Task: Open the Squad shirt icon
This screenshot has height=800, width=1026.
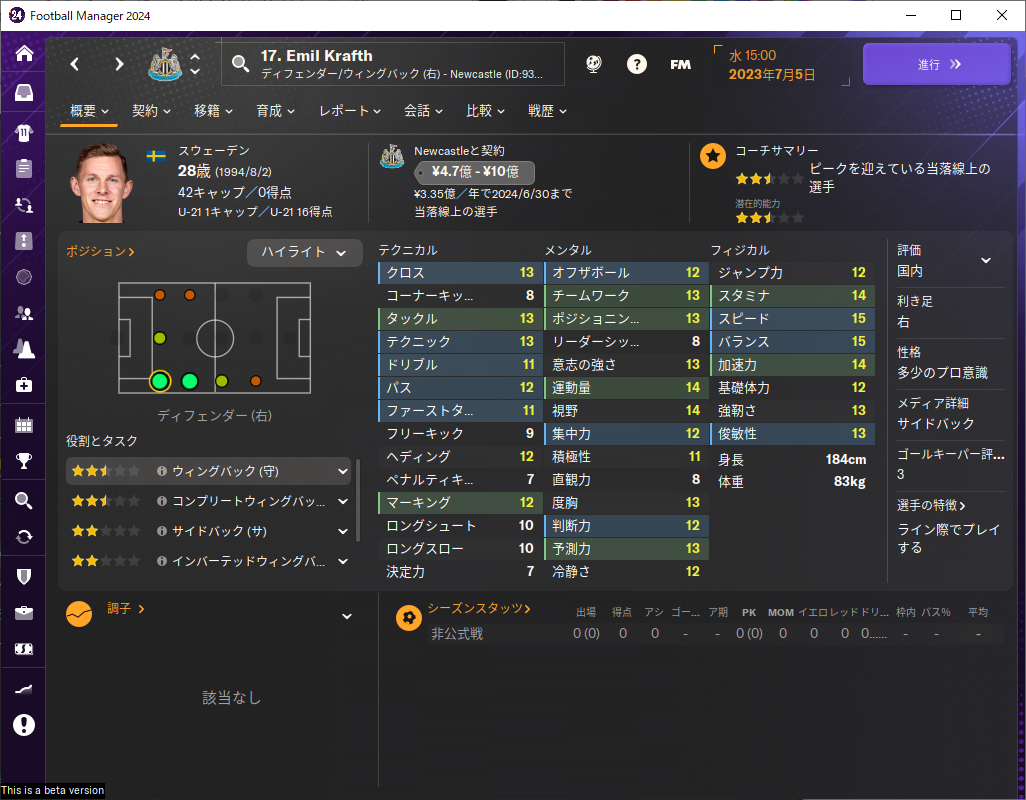Action: [24, 133]
